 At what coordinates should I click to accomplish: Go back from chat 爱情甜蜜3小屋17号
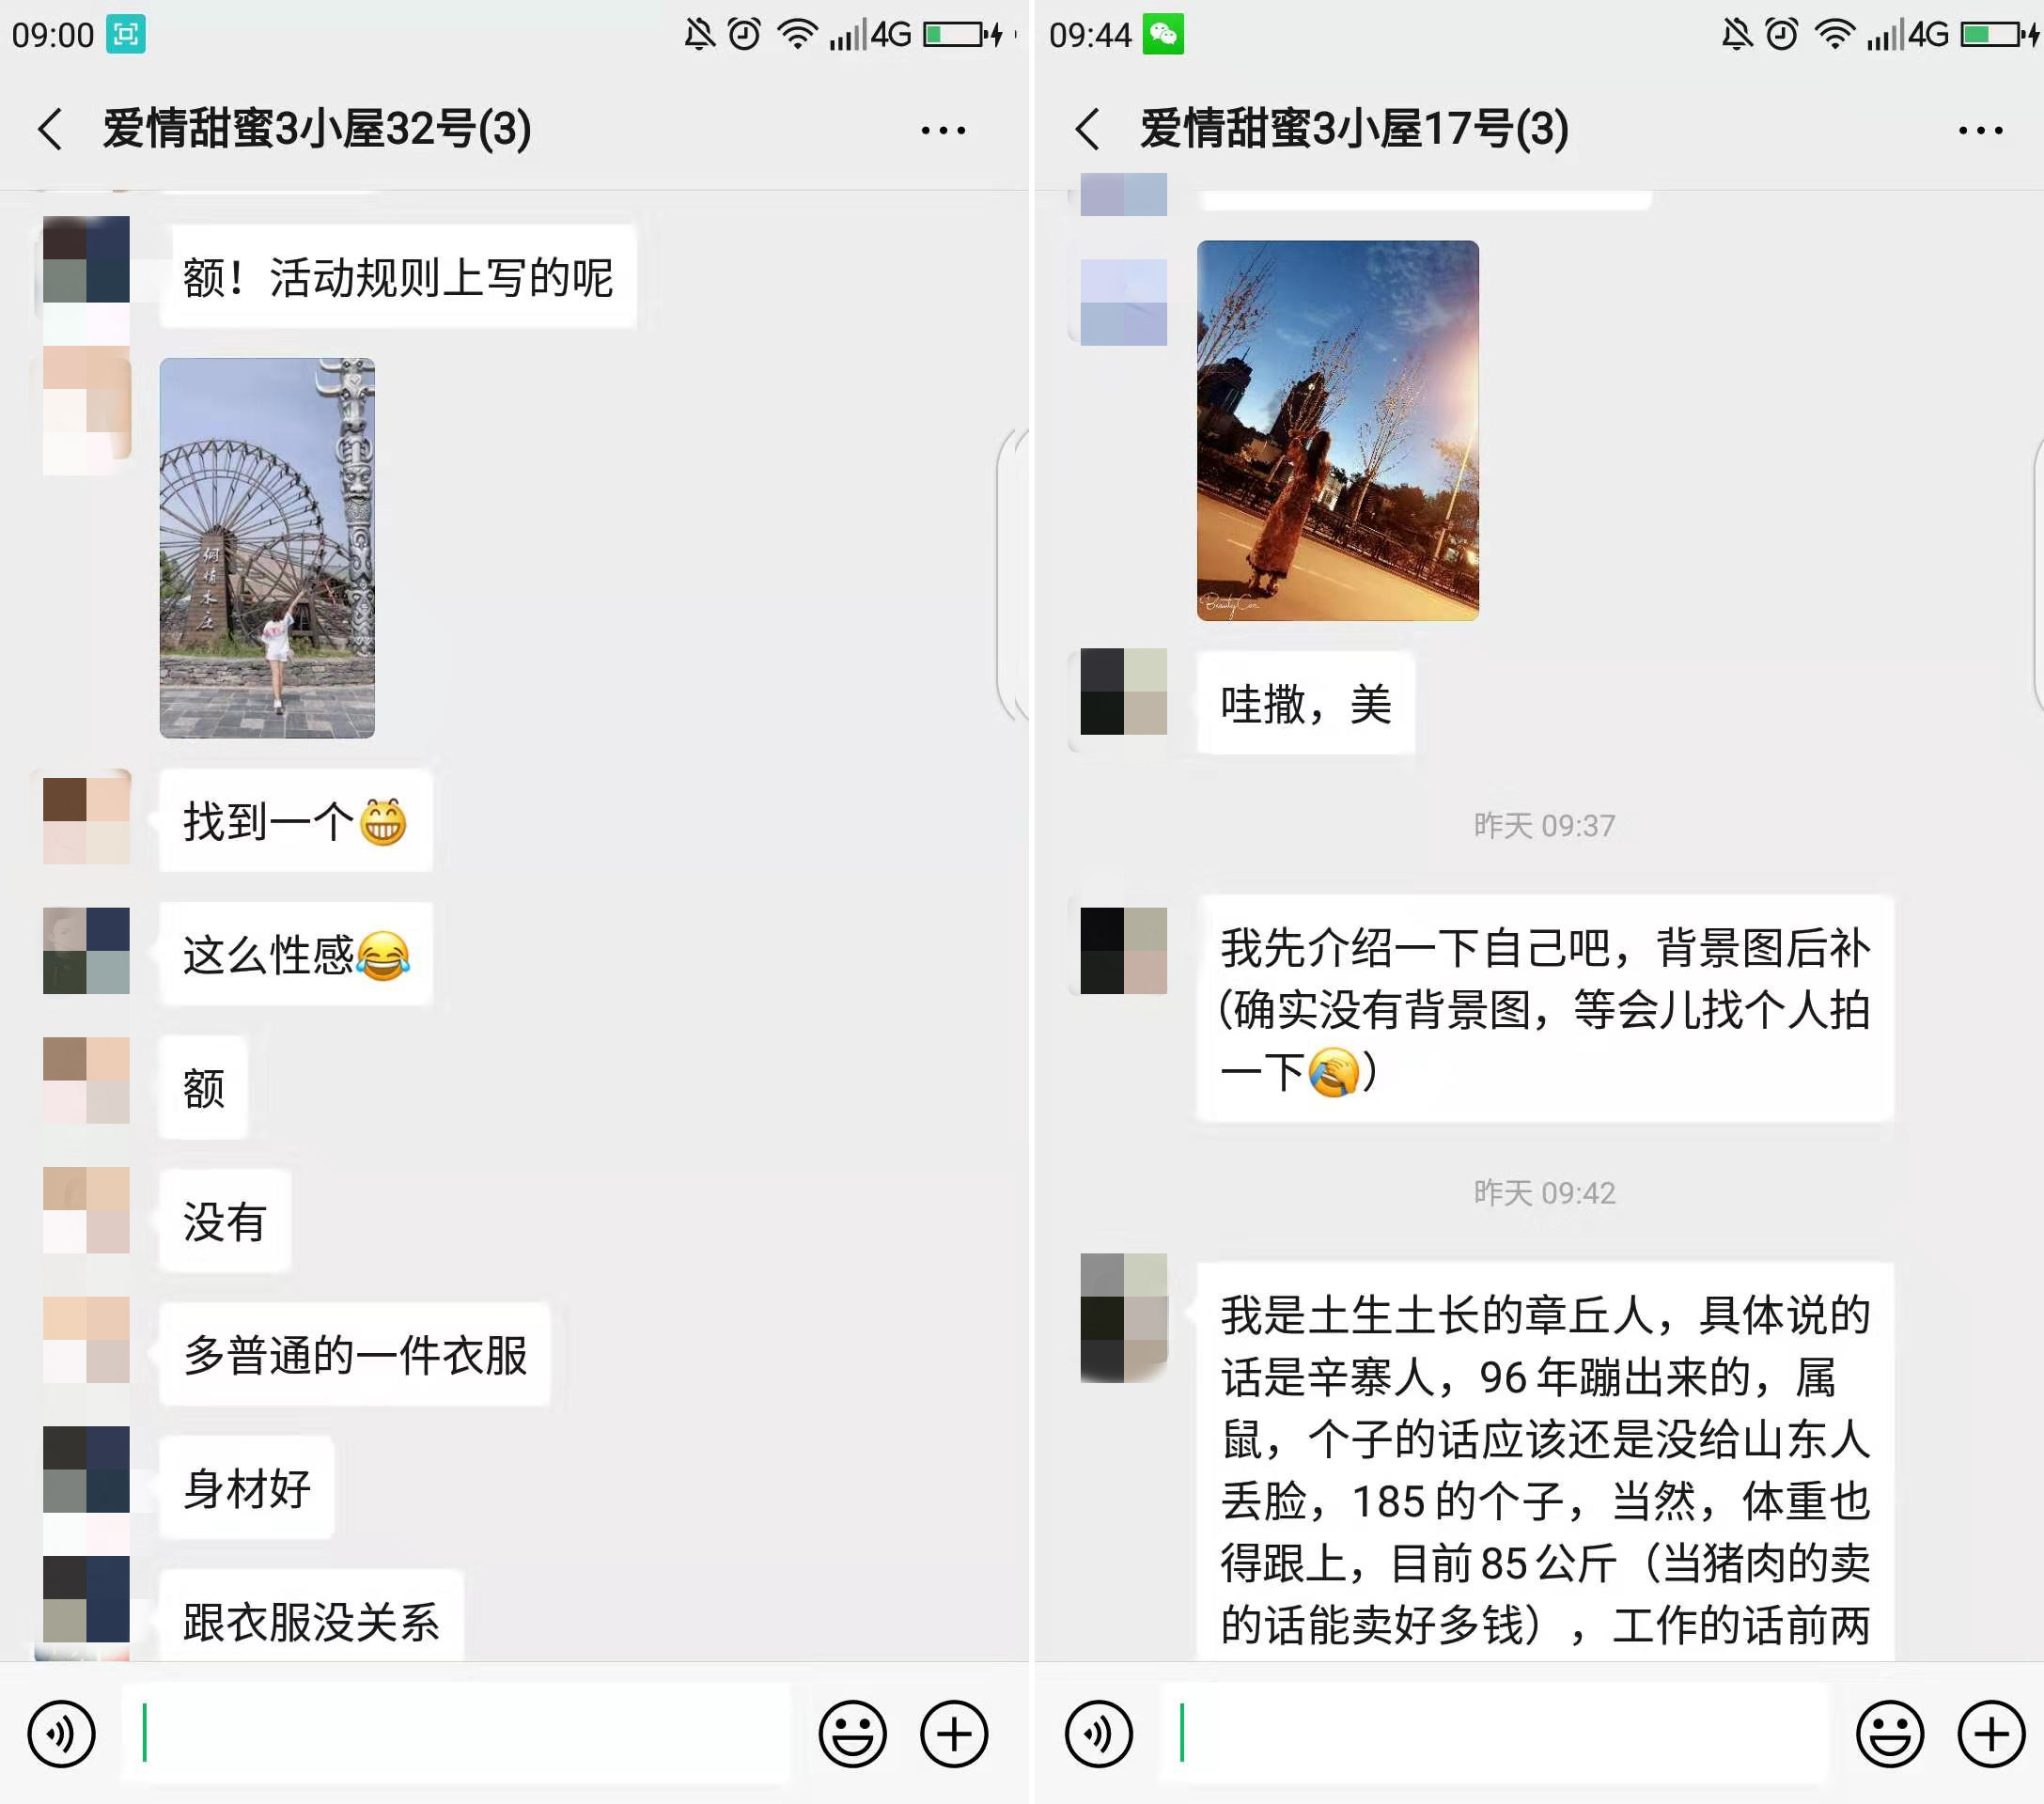point(1088,130)
